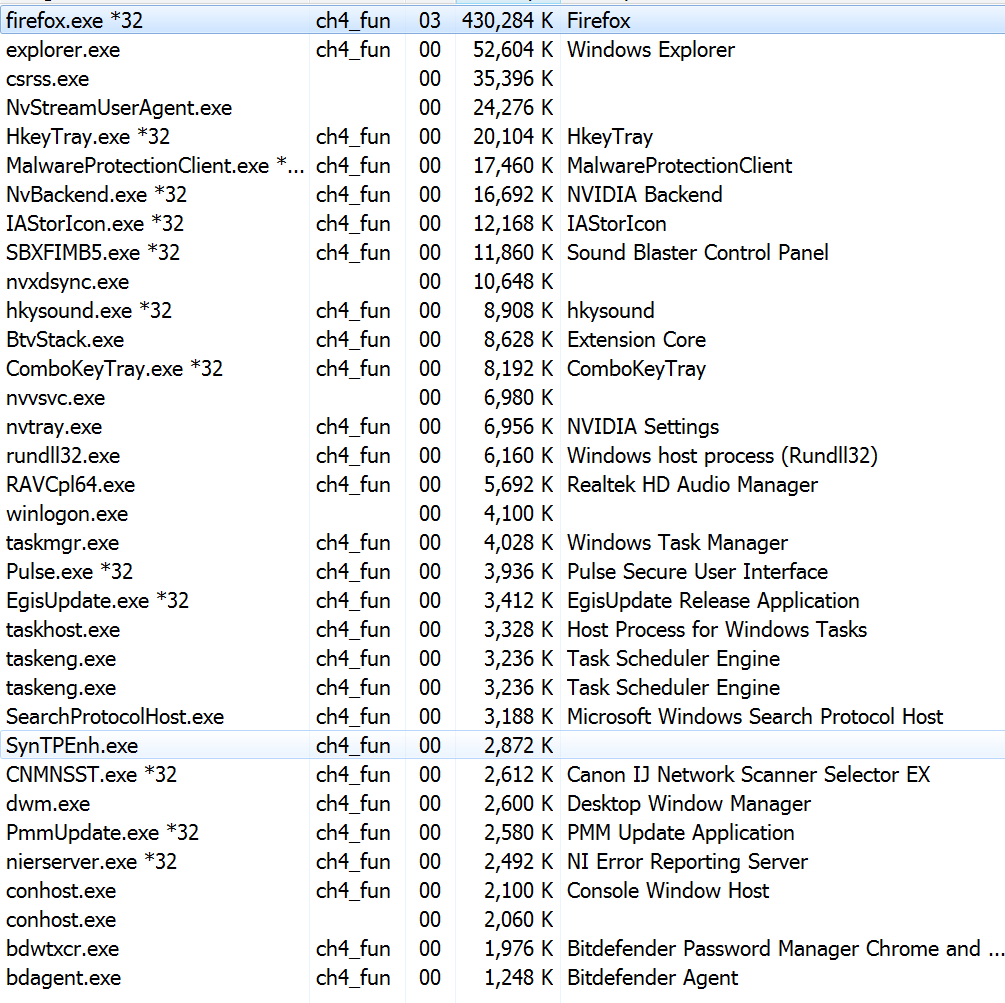This screenshot has width=1005, height=1003.
Task: Select ComboKeyTray.exe *32 process name
Action: (x=114, y=369)
